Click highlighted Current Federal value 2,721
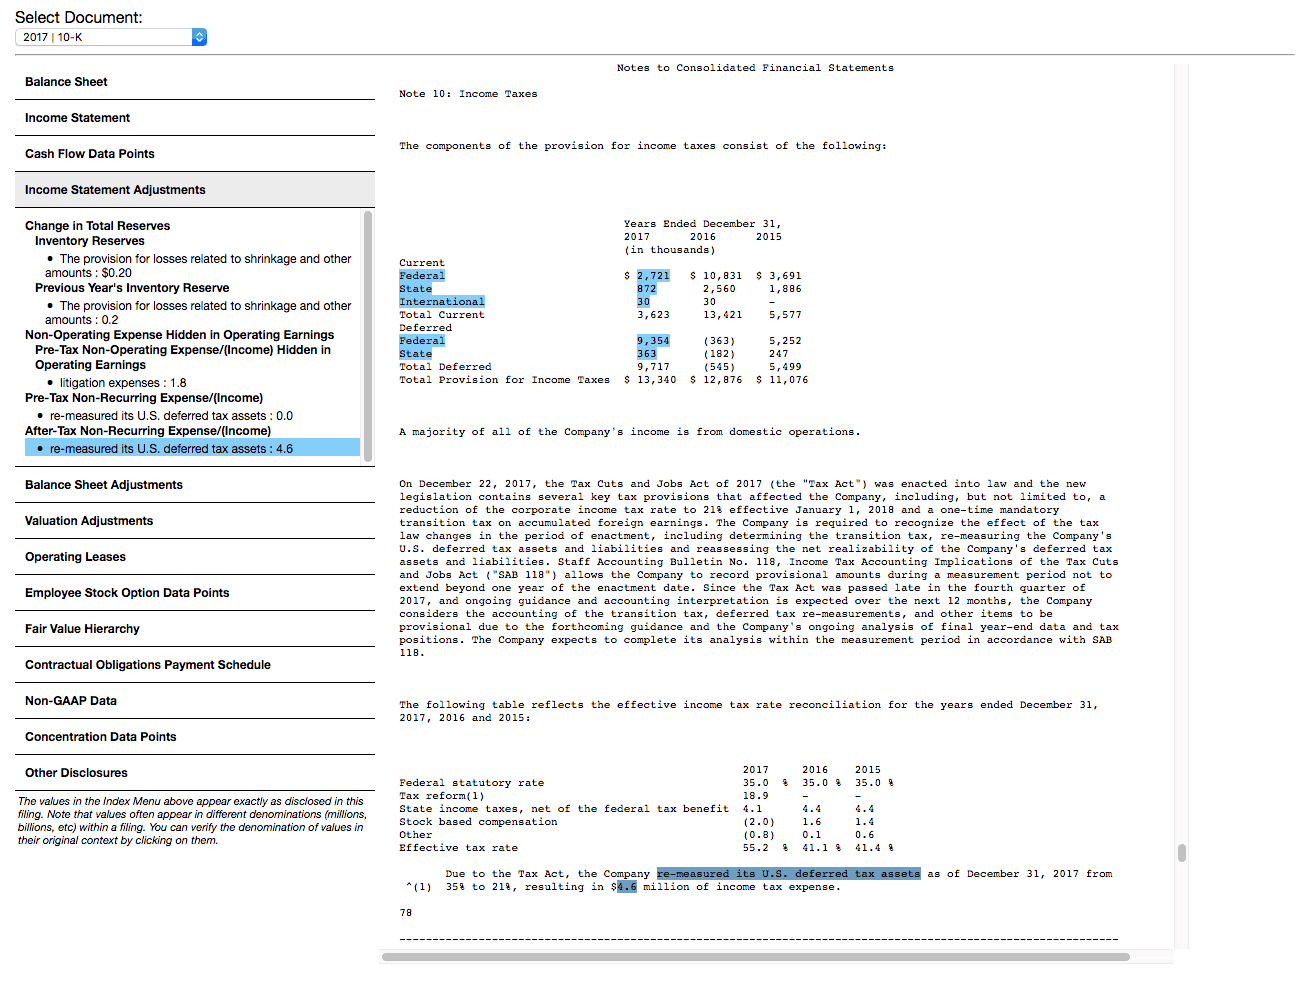Viewport: 1308px width, 989px height. [653, 276]
